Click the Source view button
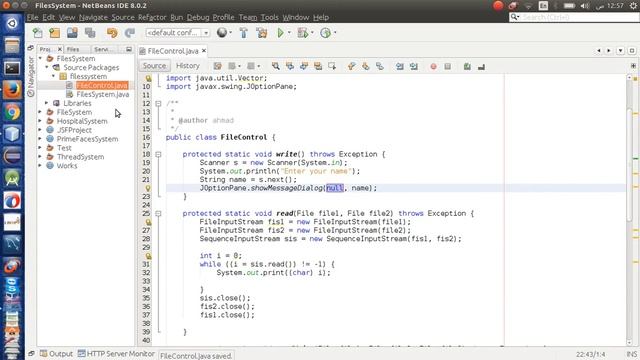640x360 pixels. tap(154, 66)
